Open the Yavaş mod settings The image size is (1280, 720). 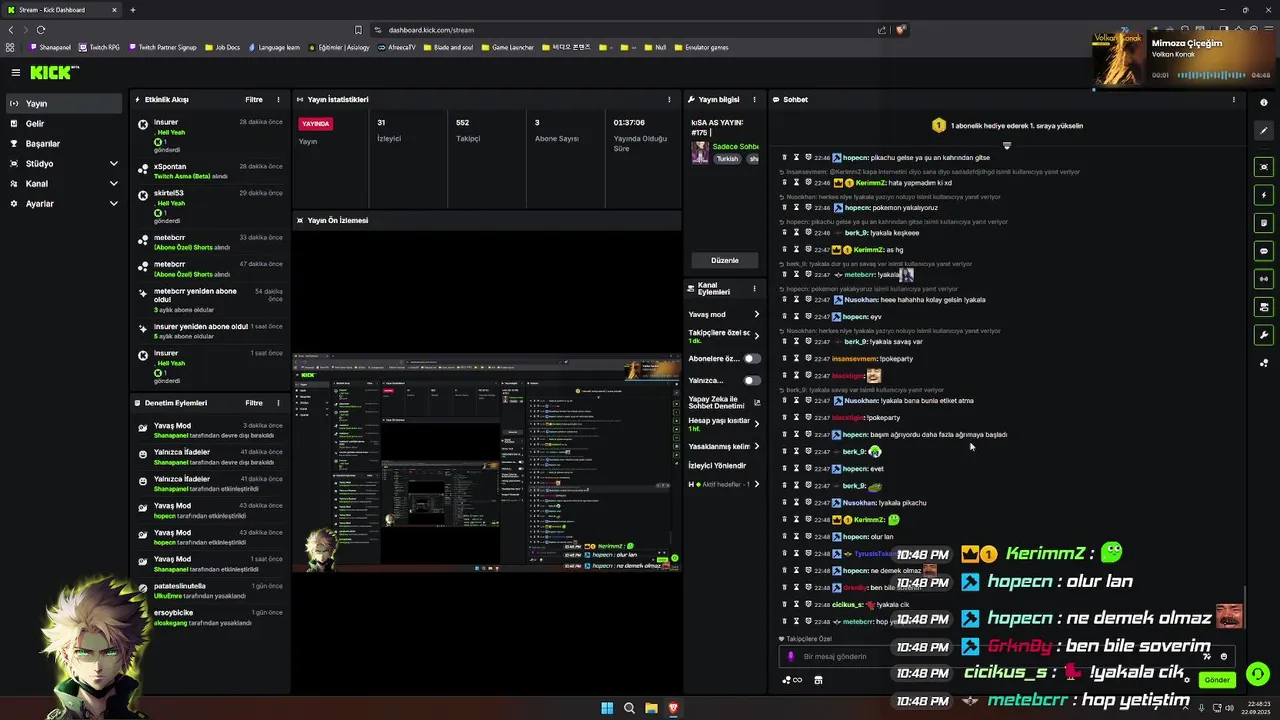click(x=724, y=314)
